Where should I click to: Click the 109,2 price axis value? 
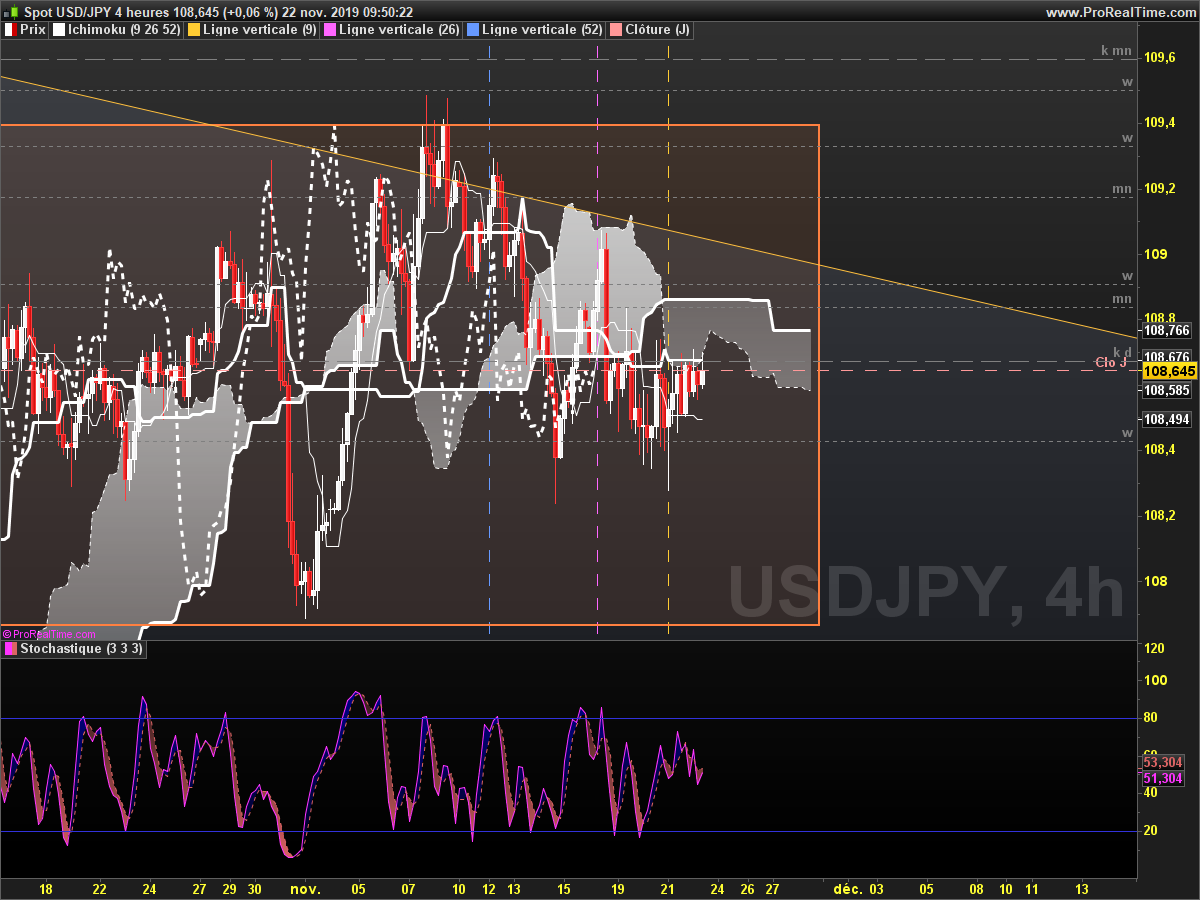coord(1159,189)
